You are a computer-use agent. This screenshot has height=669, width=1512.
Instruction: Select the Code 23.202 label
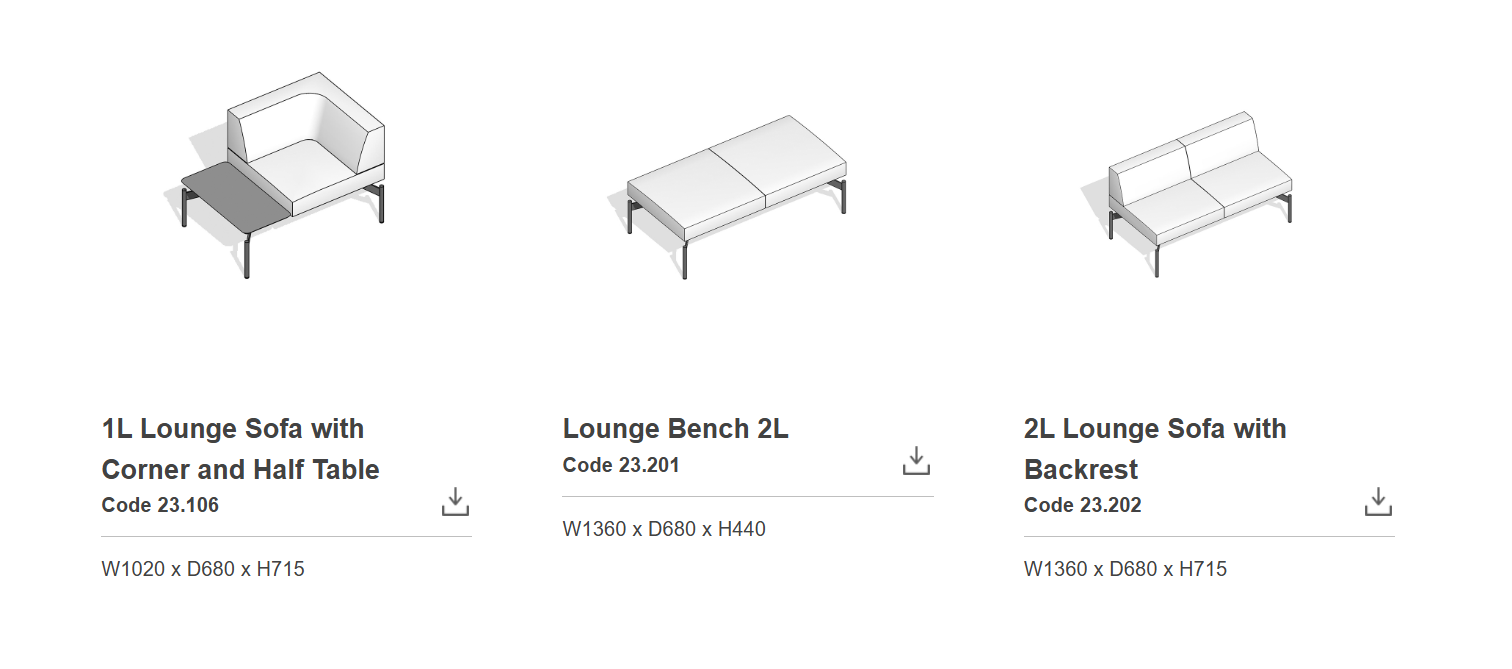pos(1082,505)
